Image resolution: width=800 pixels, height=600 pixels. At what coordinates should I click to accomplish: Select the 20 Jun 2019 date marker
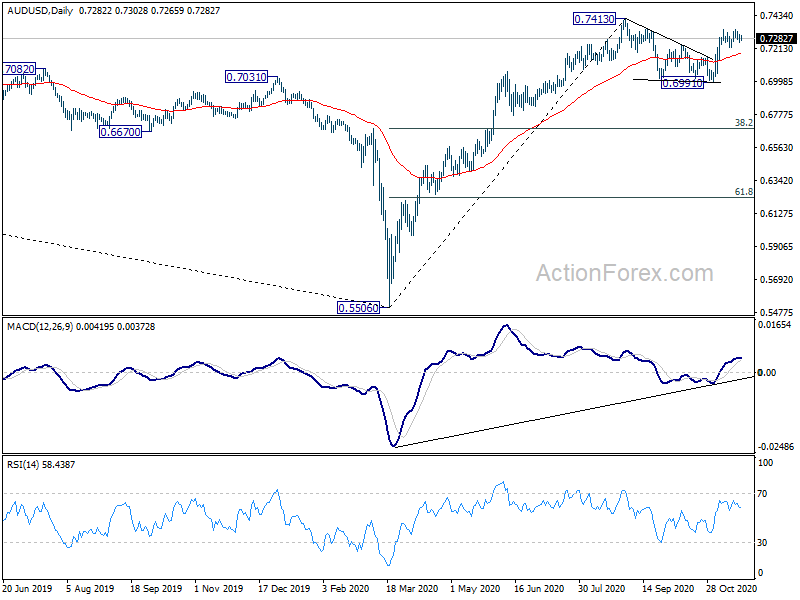[28, 589]
